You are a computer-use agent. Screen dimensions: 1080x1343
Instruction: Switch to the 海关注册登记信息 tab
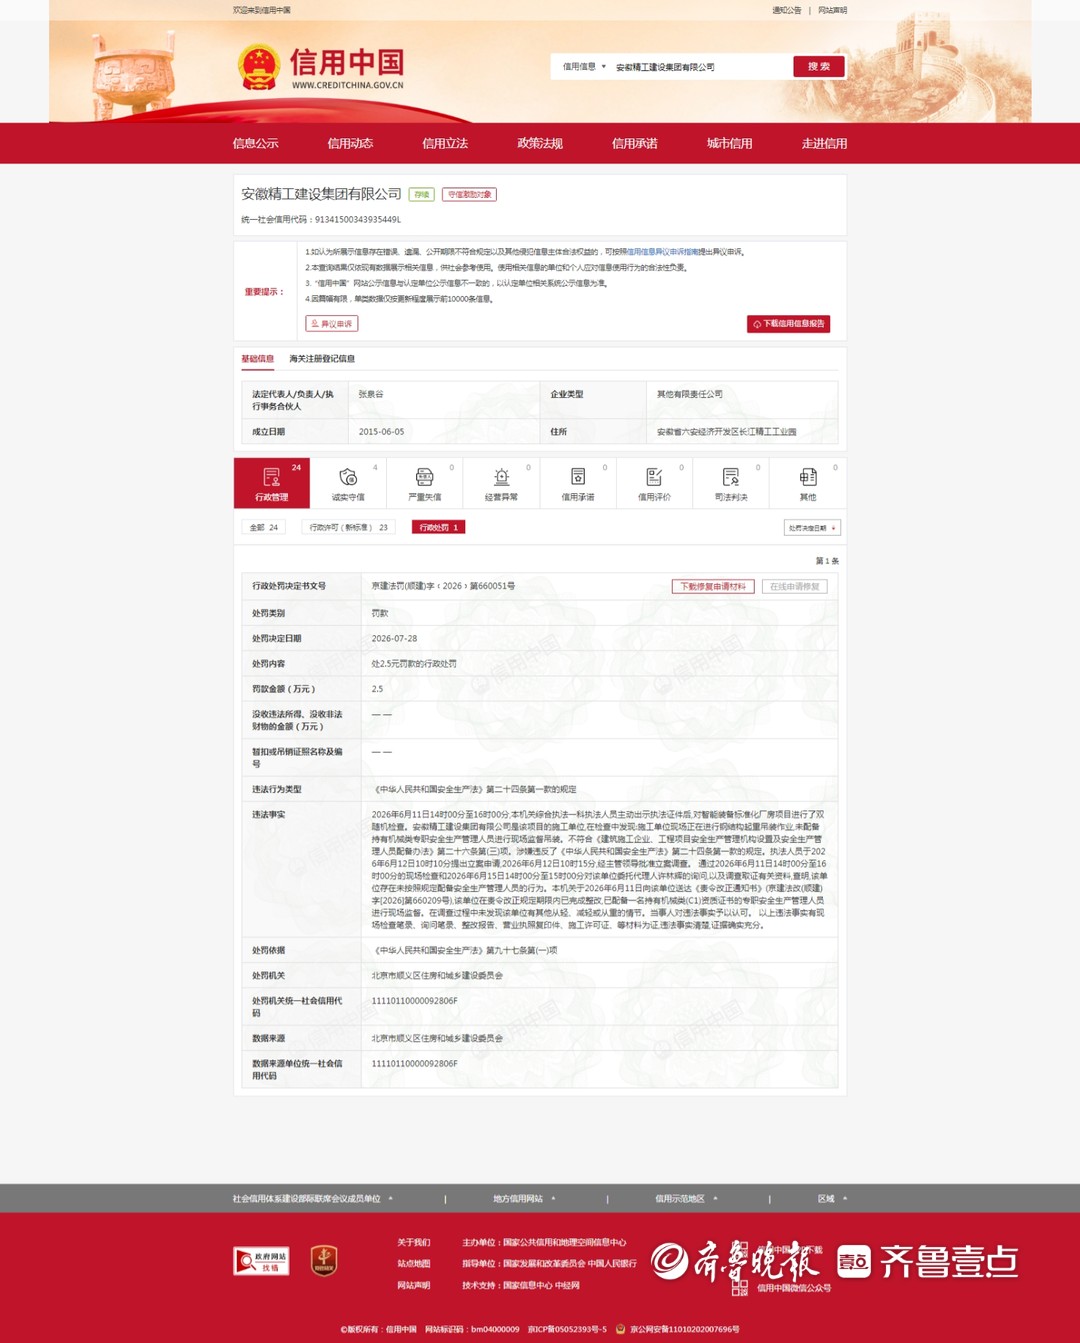(x=322, y=358)
